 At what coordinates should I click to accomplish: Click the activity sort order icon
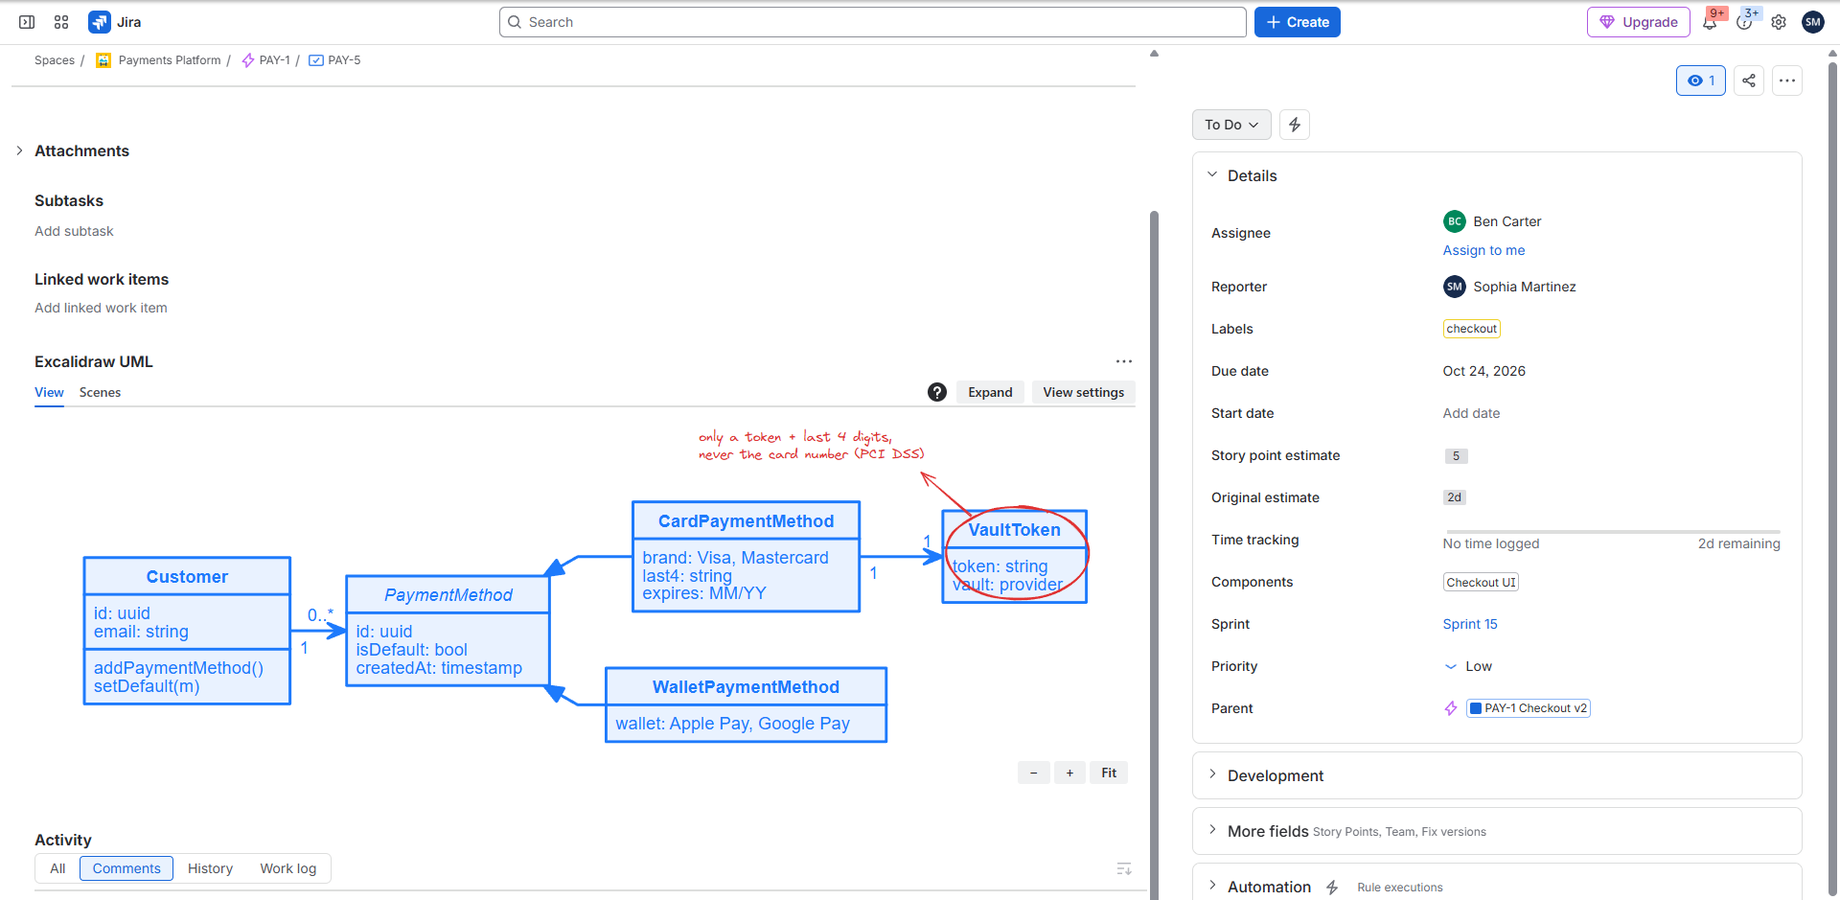coord(1124,869)
